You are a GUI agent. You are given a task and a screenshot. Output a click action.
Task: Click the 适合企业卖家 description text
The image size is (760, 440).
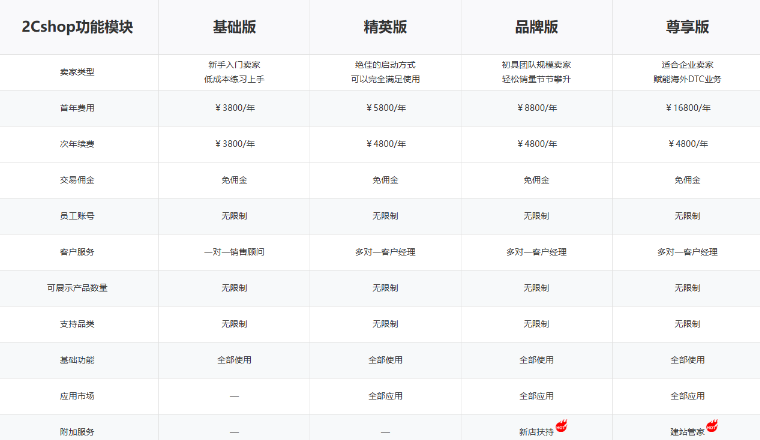tap(687, 65)
